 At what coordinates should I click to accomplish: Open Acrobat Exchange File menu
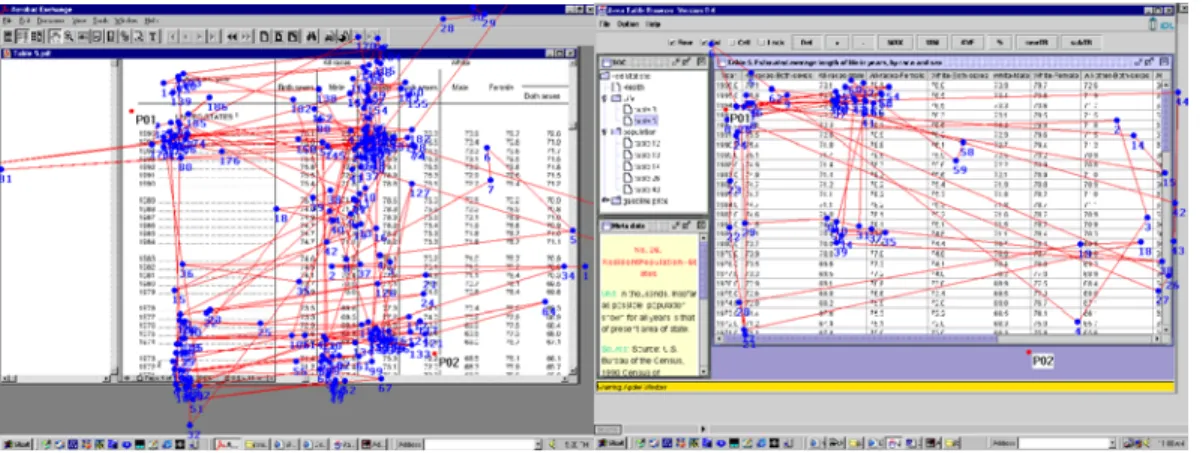coord(9,21)
